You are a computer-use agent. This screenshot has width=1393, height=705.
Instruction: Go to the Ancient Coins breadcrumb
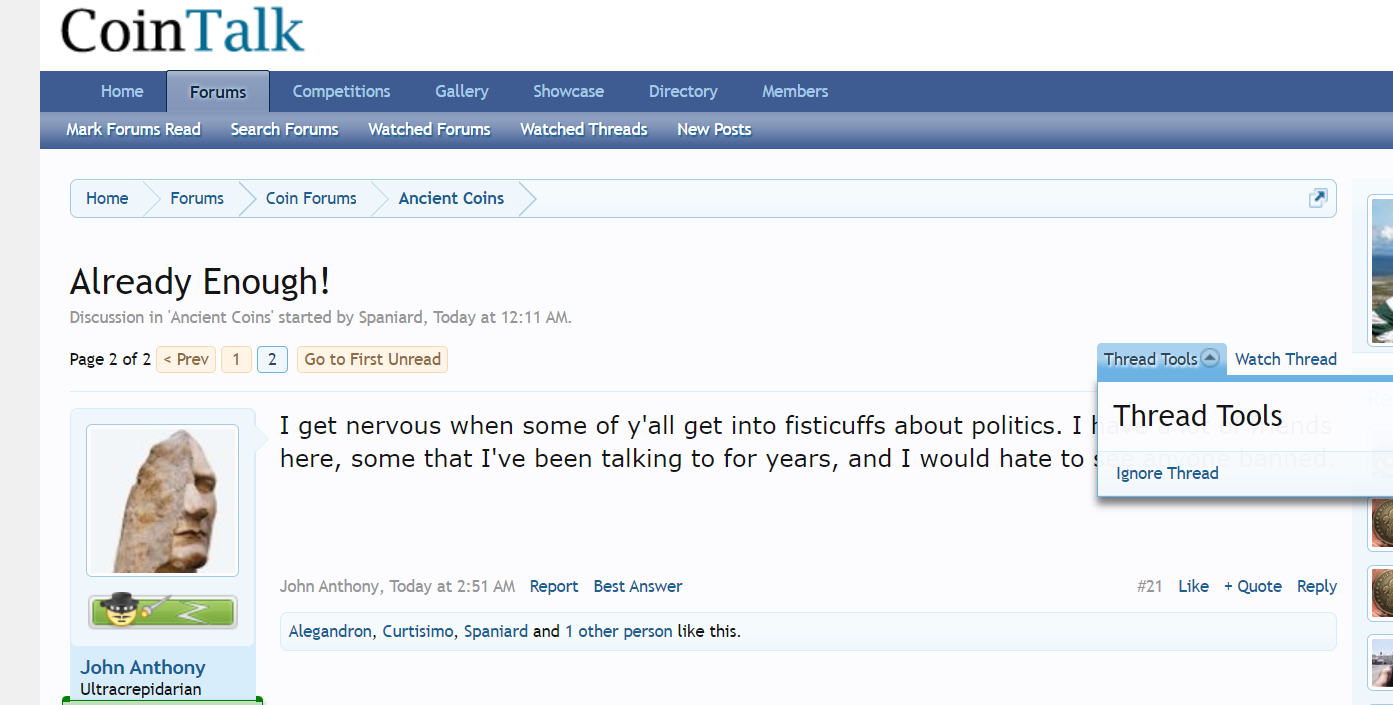point(451,198)
